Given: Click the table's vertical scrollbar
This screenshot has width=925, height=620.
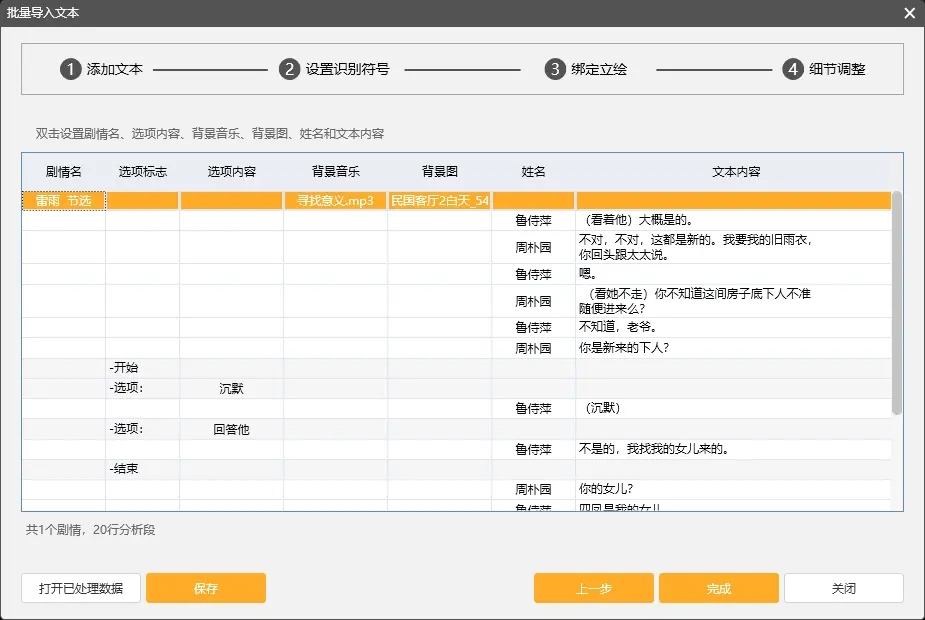Looking at the screenshot, I should (897, 300).
